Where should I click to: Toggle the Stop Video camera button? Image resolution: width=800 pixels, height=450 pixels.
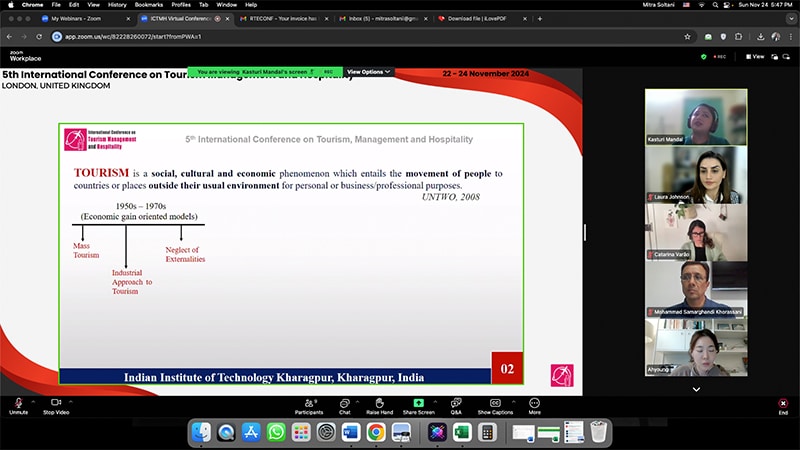(x=56, y=403)
